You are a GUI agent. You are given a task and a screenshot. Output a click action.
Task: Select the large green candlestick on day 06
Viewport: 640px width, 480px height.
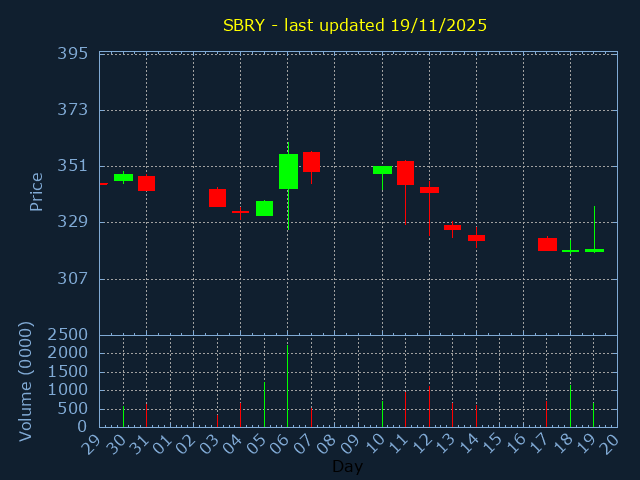tap(288, 171)
